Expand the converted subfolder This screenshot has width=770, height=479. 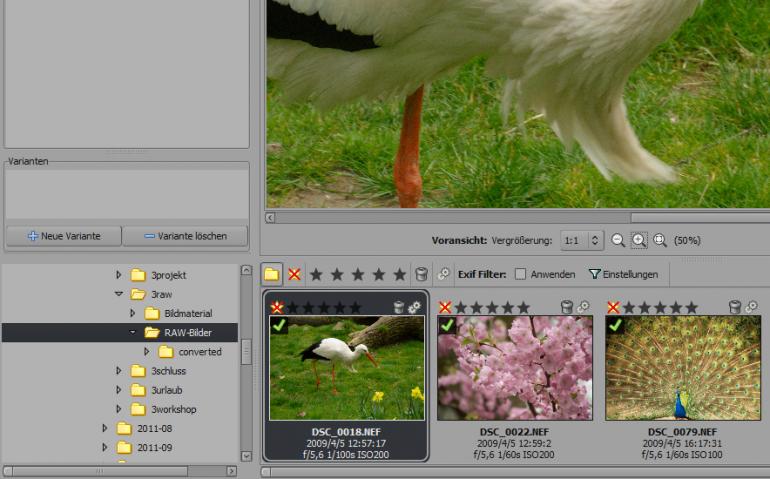coord(146,351)
